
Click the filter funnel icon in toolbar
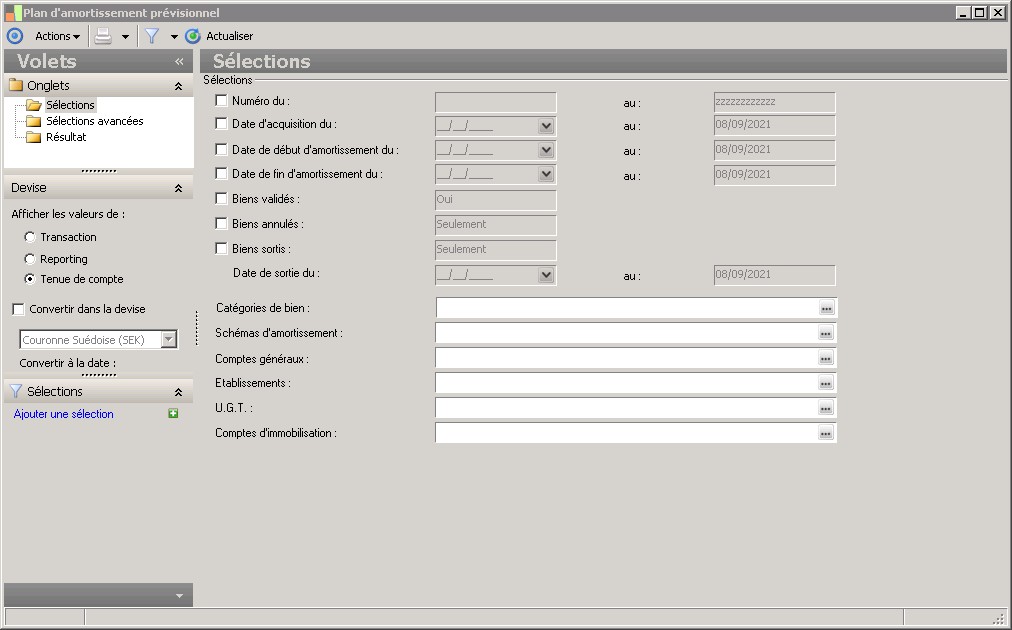[x=152, y=36]
